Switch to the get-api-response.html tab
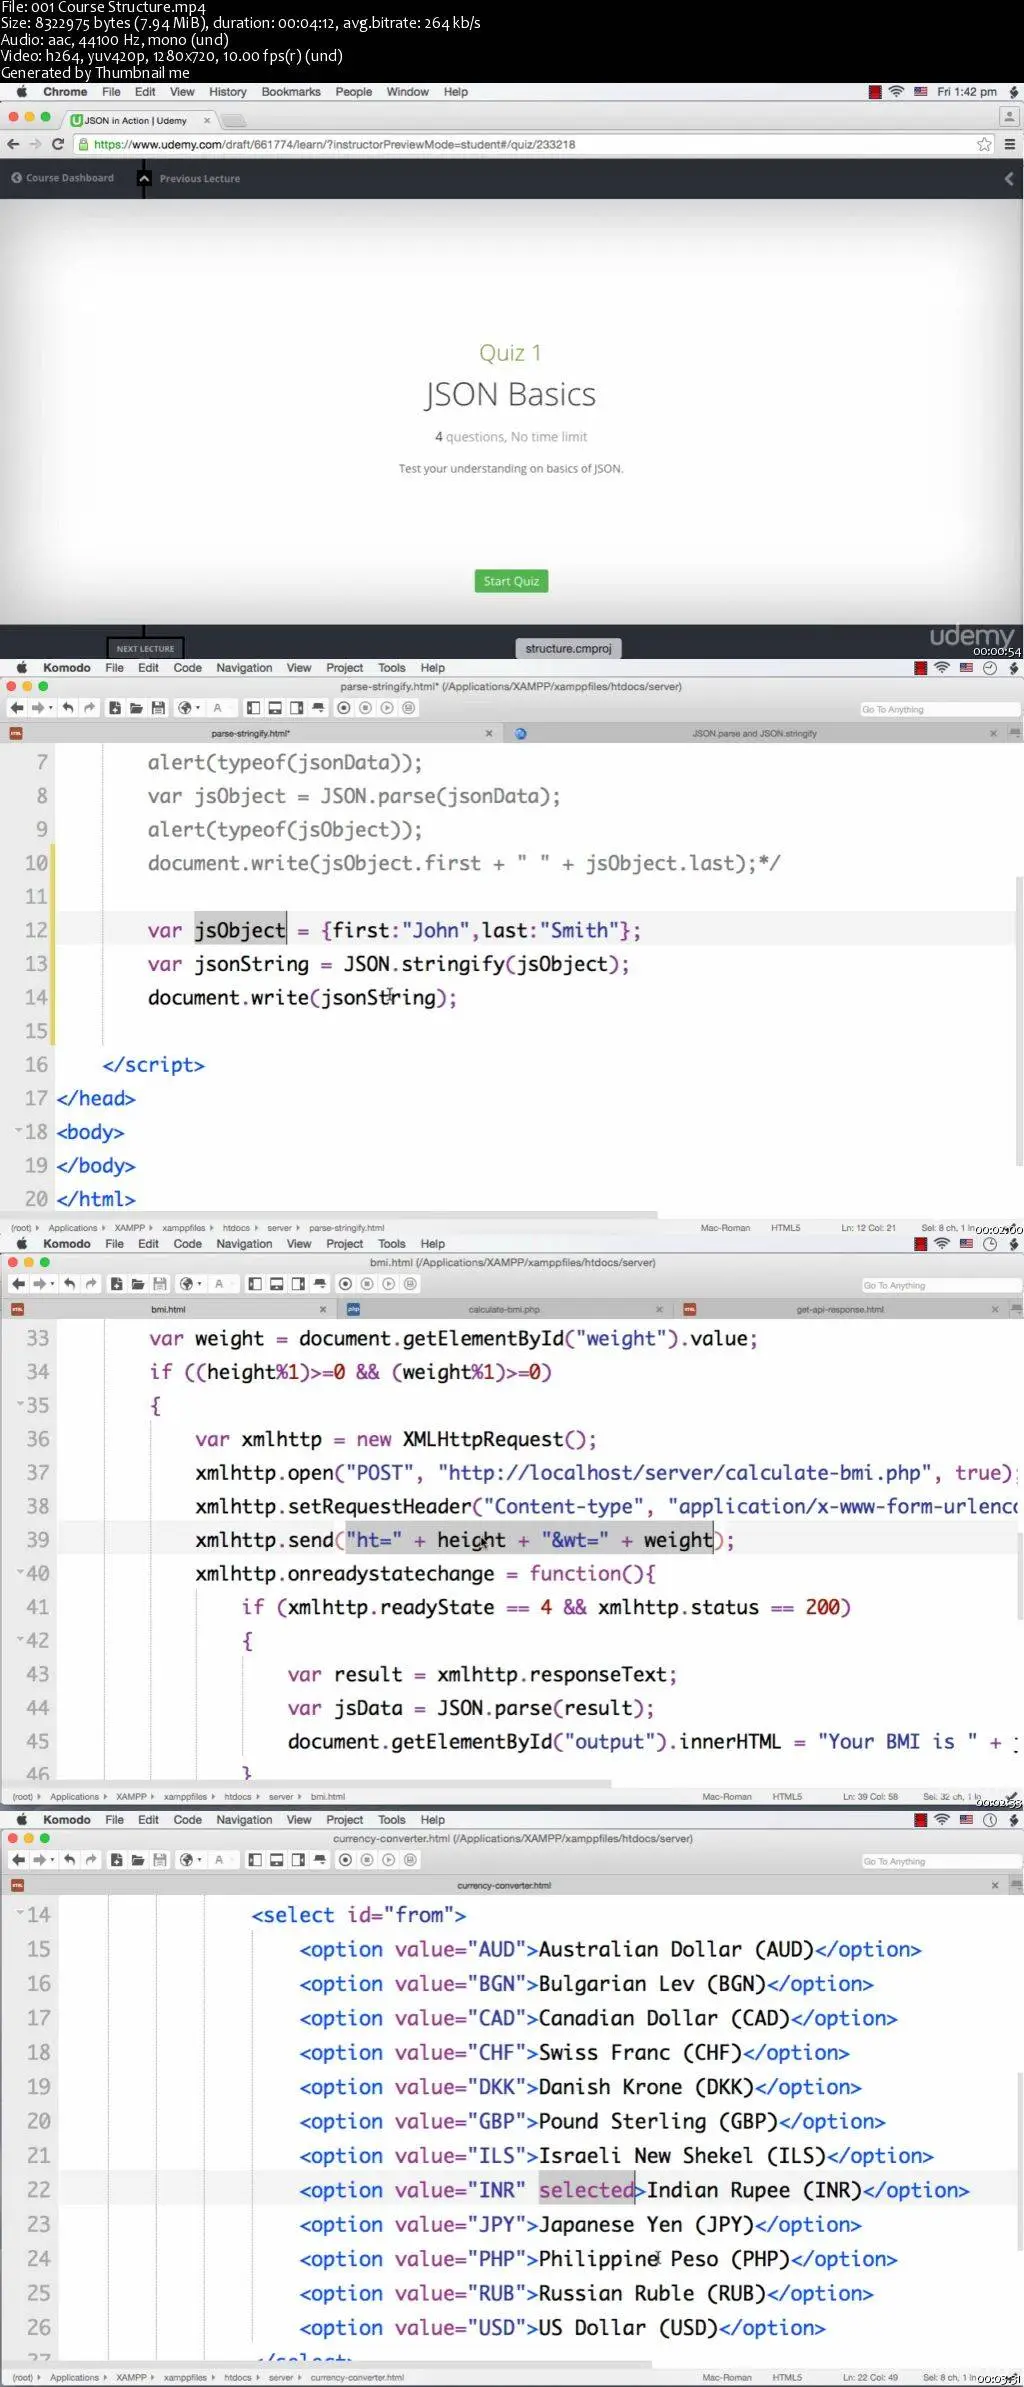The image size is (1024, 2387). [840, 1309]
